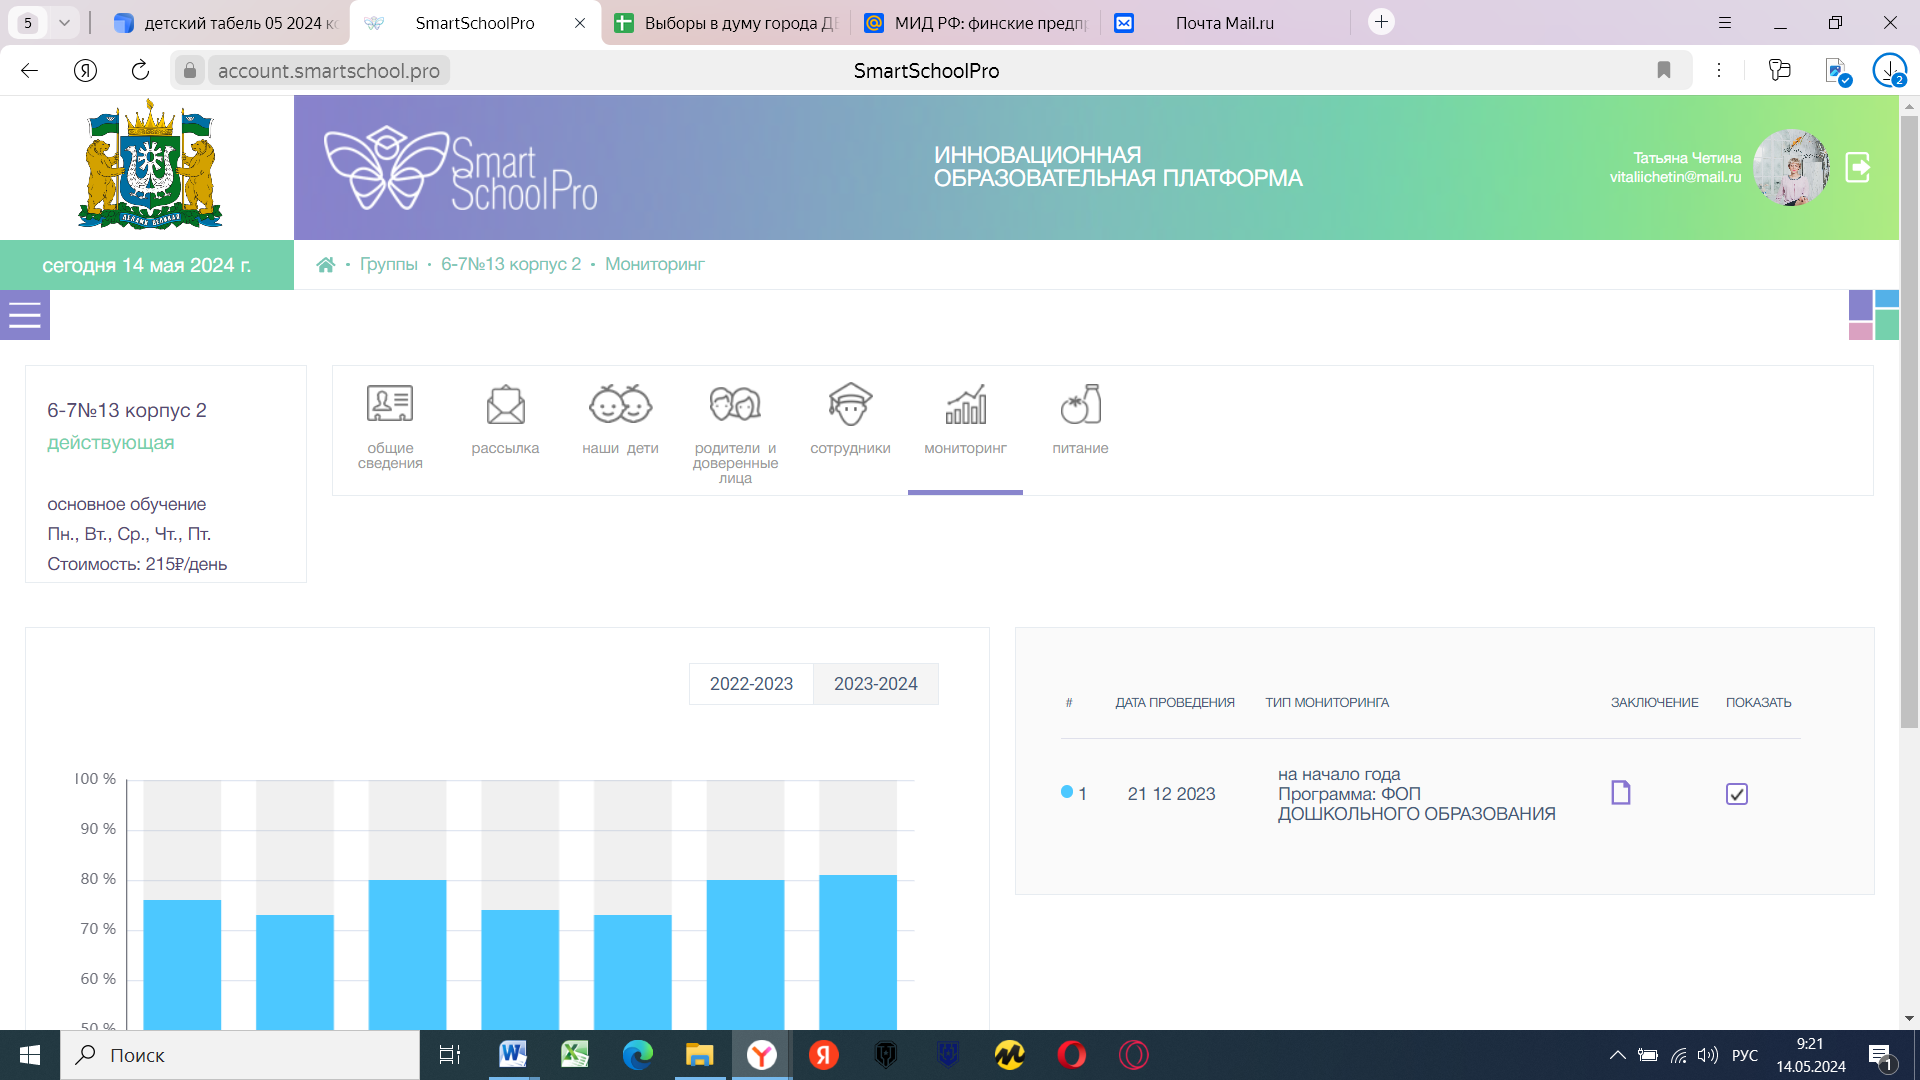Screen dimensions: 1920x1080
Task: Select the 2023-2024 year tab
Action: click(x=875, y=684)
